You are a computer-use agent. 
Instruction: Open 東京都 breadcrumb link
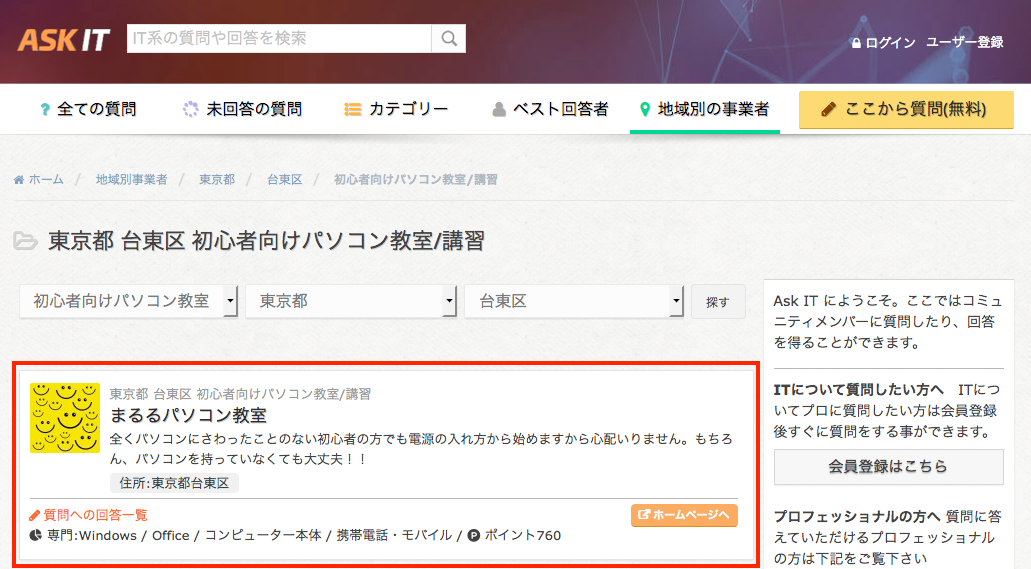[217, 180]
